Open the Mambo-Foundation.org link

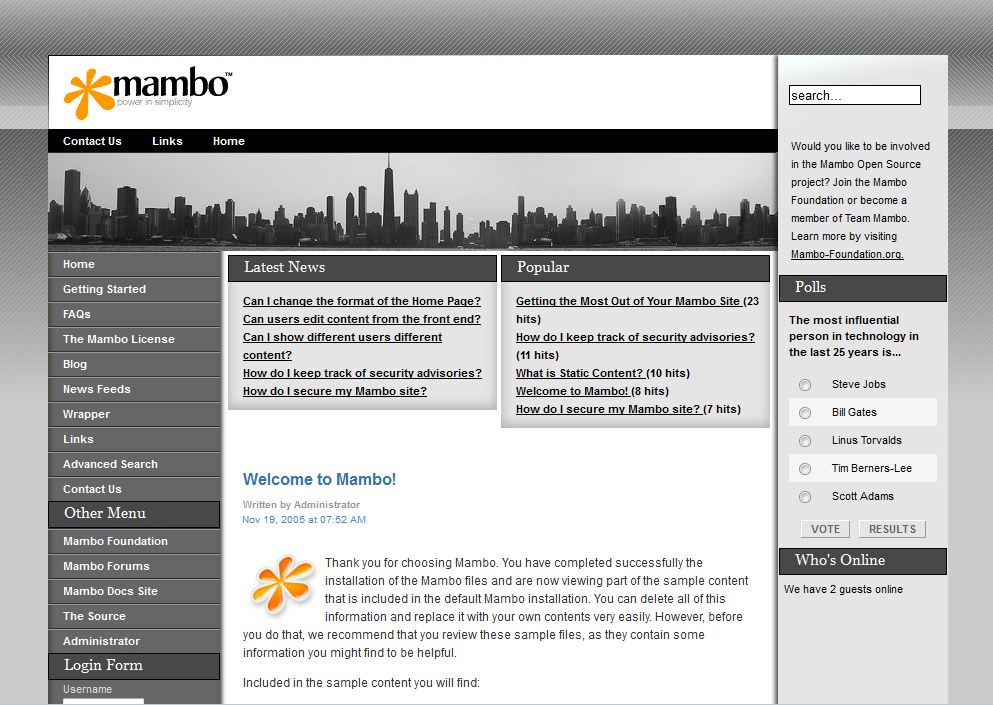pyautogui.click(x=847, y=254)
